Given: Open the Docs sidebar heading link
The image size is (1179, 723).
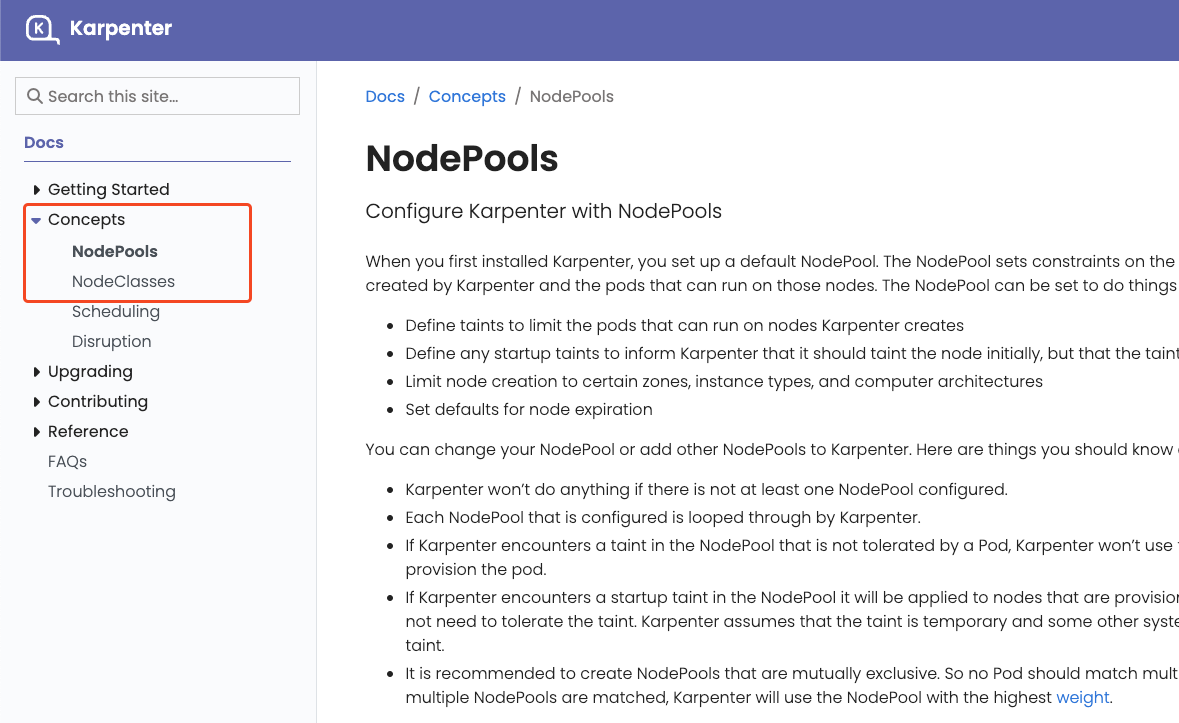Looking at the screenshot, I should click(44, 143).
